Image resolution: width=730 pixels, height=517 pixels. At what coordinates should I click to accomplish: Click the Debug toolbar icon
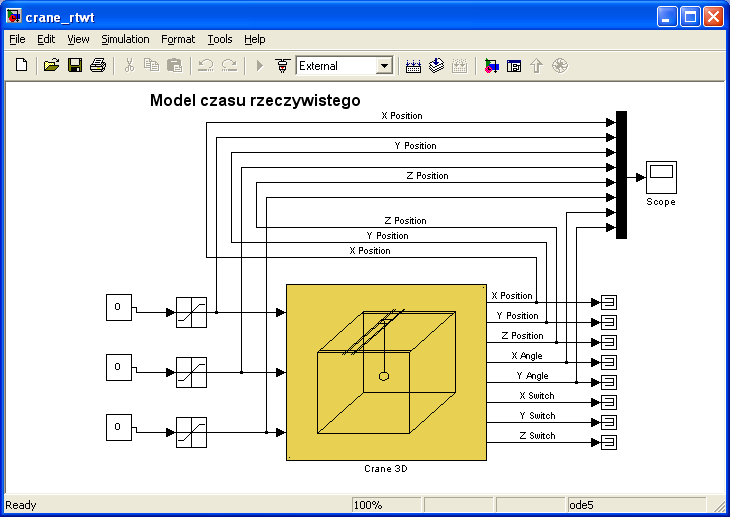pos(560,66)
